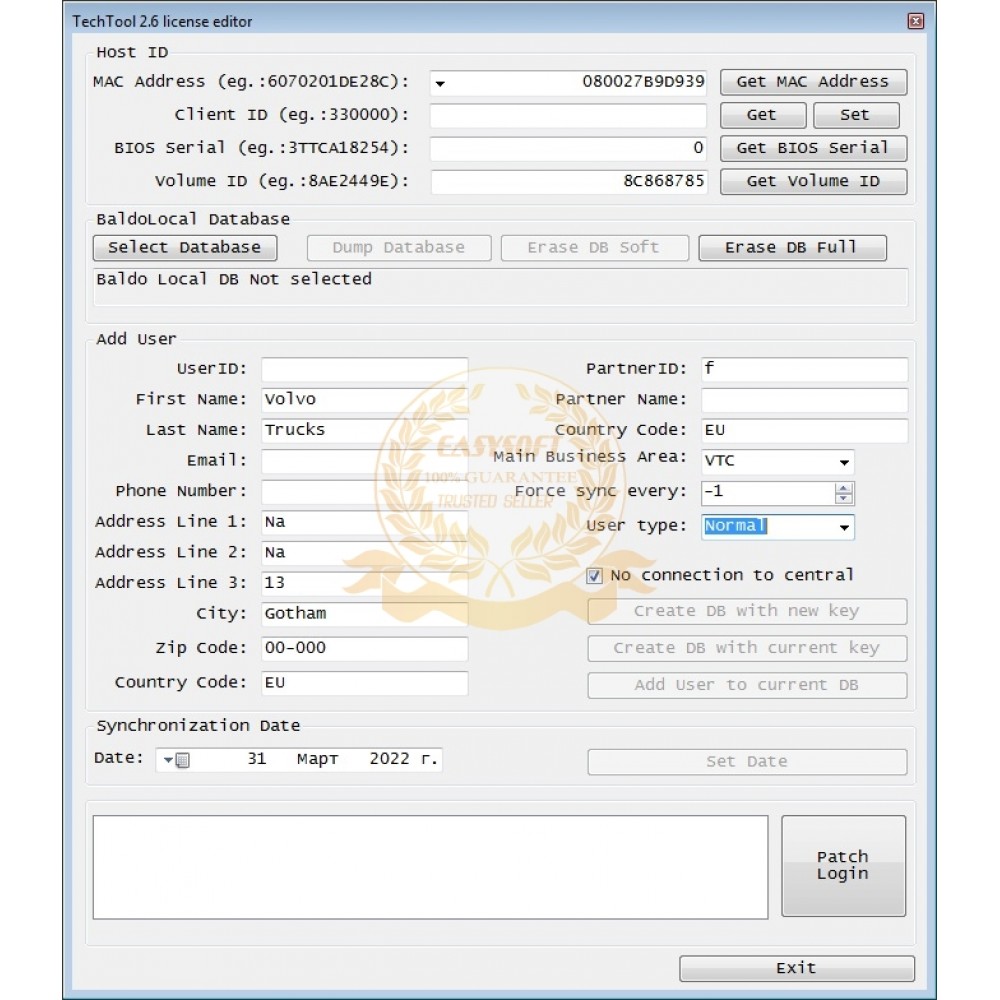This screenshot has width=1000, height=1000.
Task: Click the First Name field containing Volvo
Action: coord(364,400)
